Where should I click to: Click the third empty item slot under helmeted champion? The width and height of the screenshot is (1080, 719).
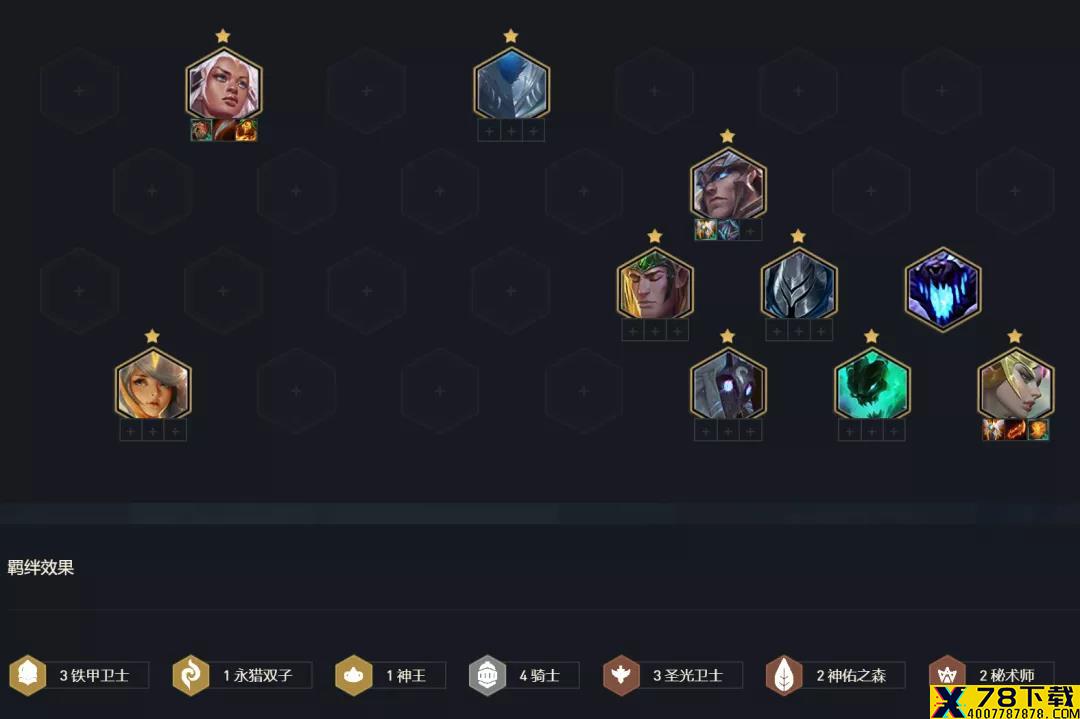coord(751,230)
